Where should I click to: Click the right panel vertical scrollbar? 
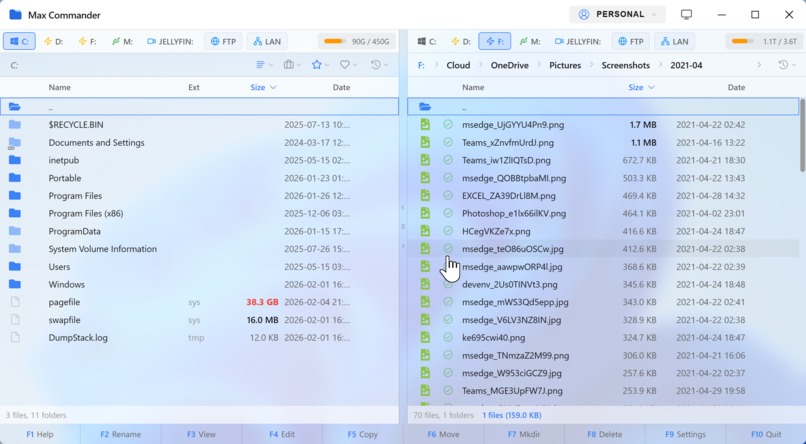(x=802, y=135)
